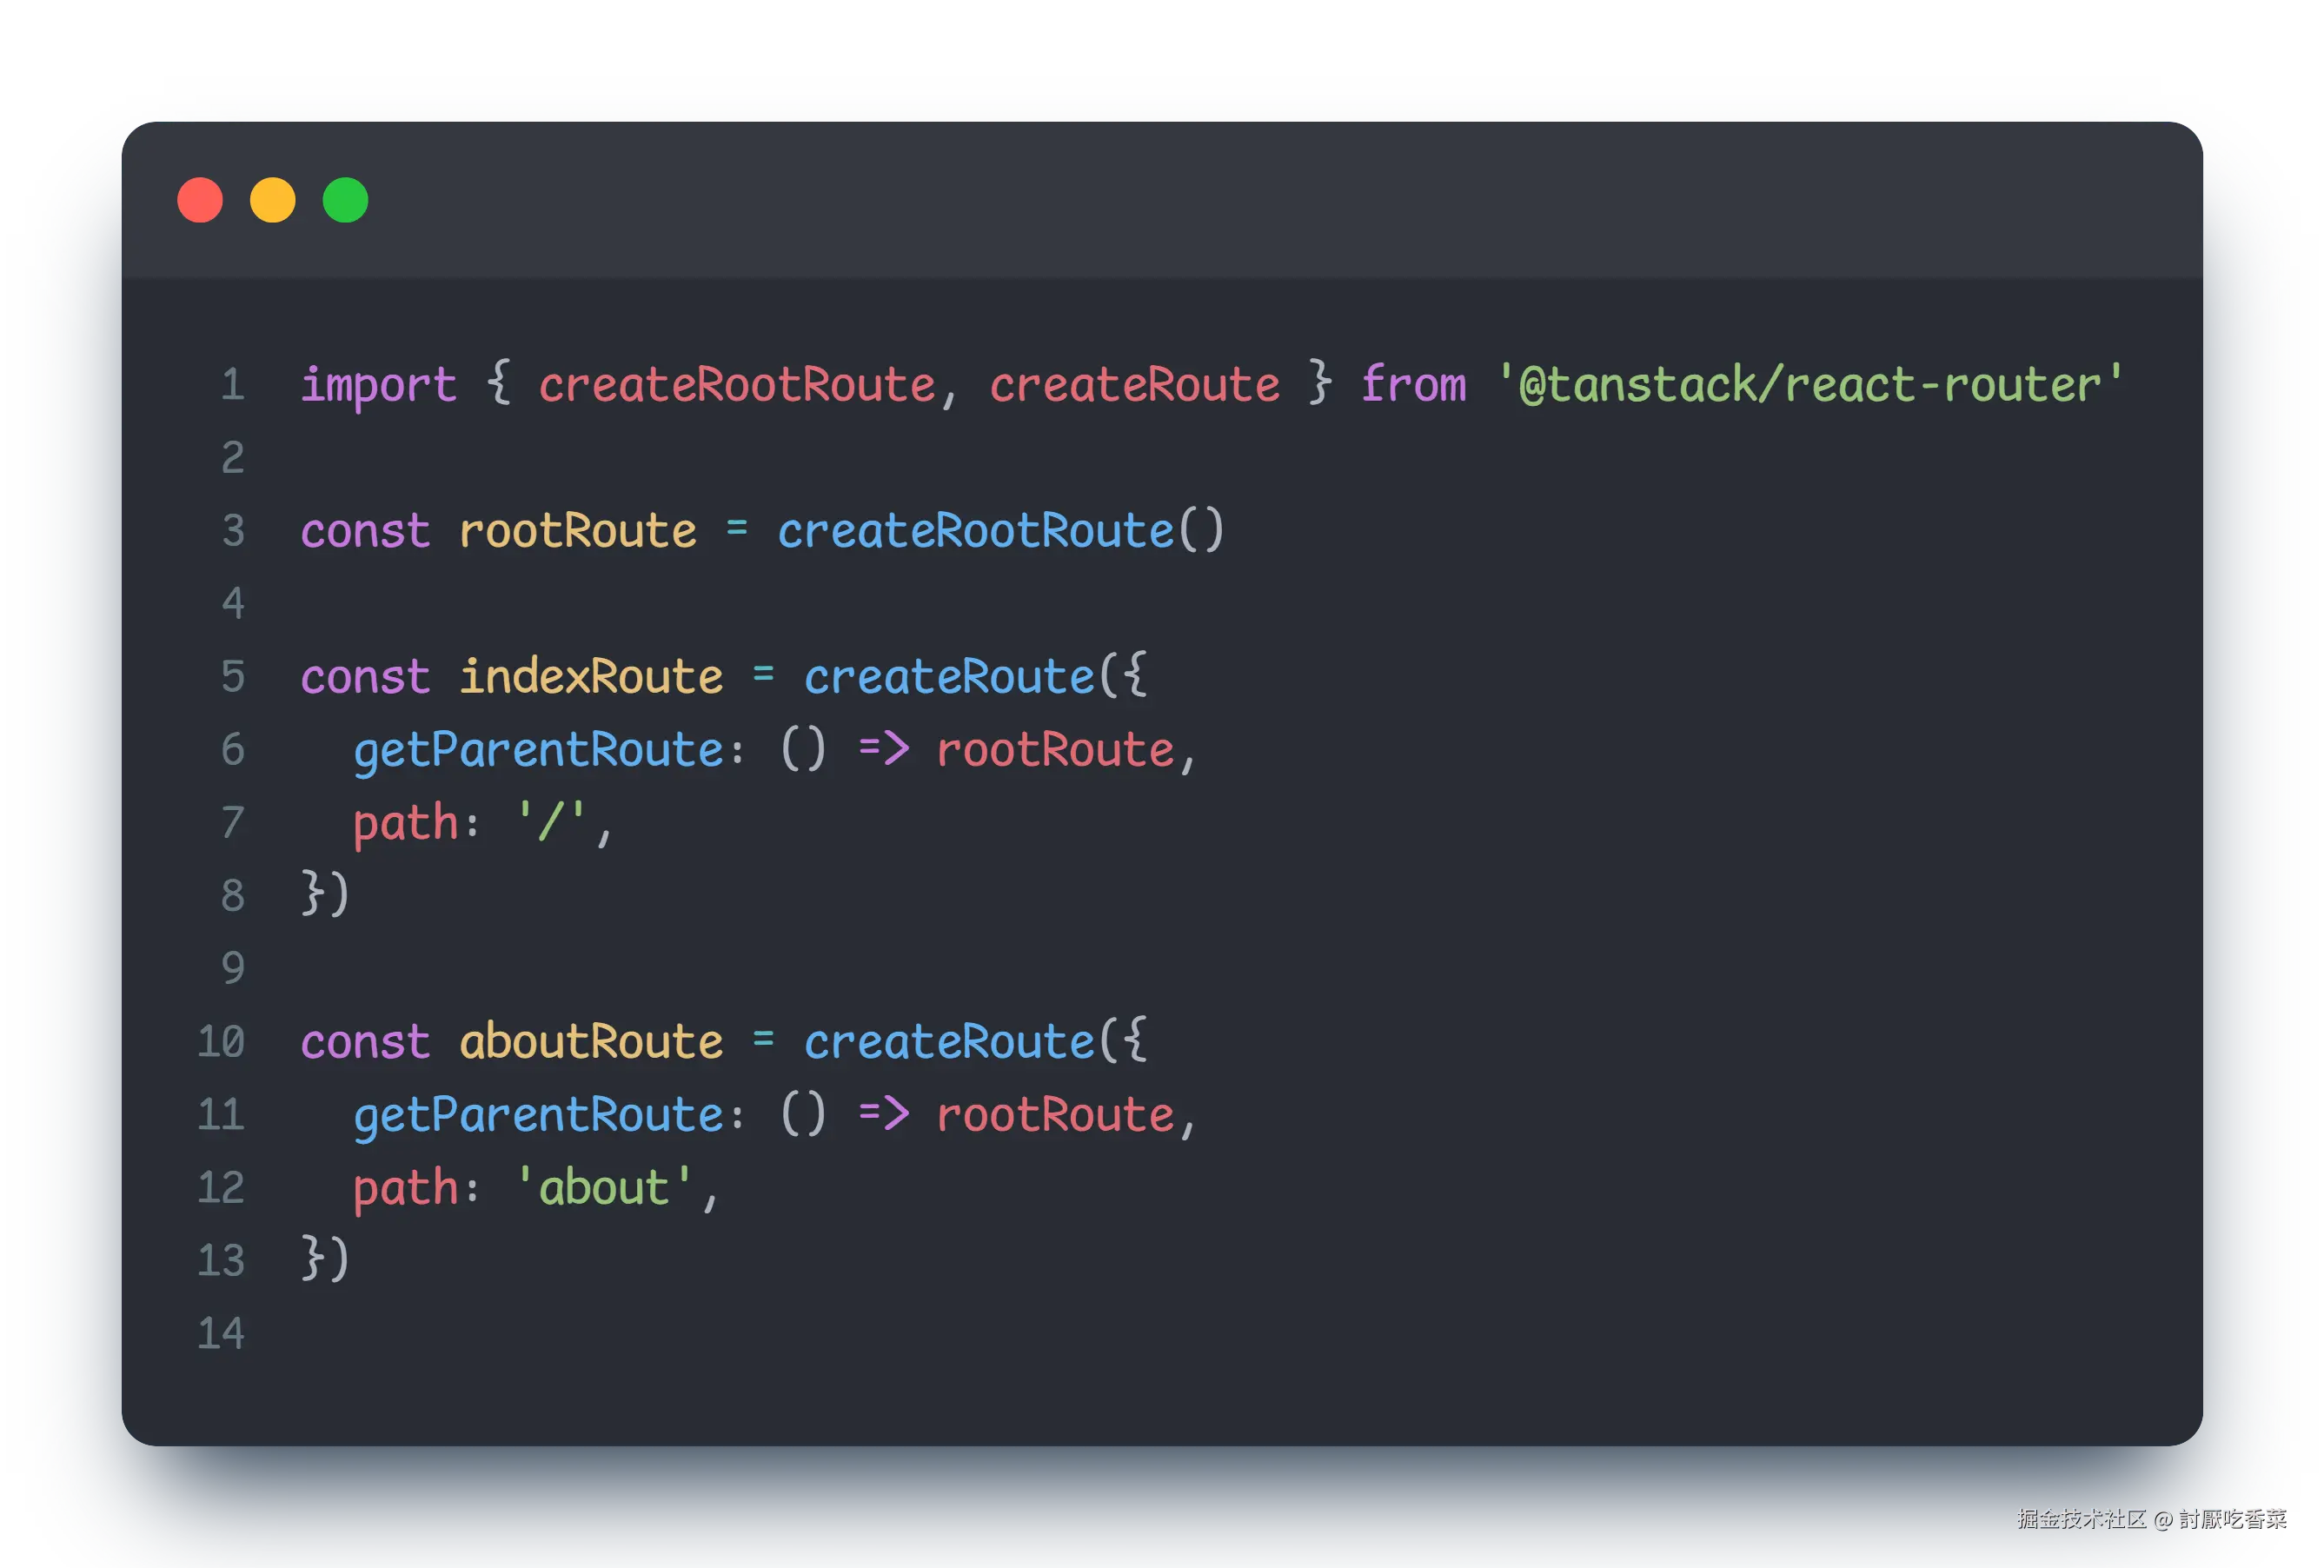
Task: Click the aboutRoute variable name
Action: (x=590, y=1043)
